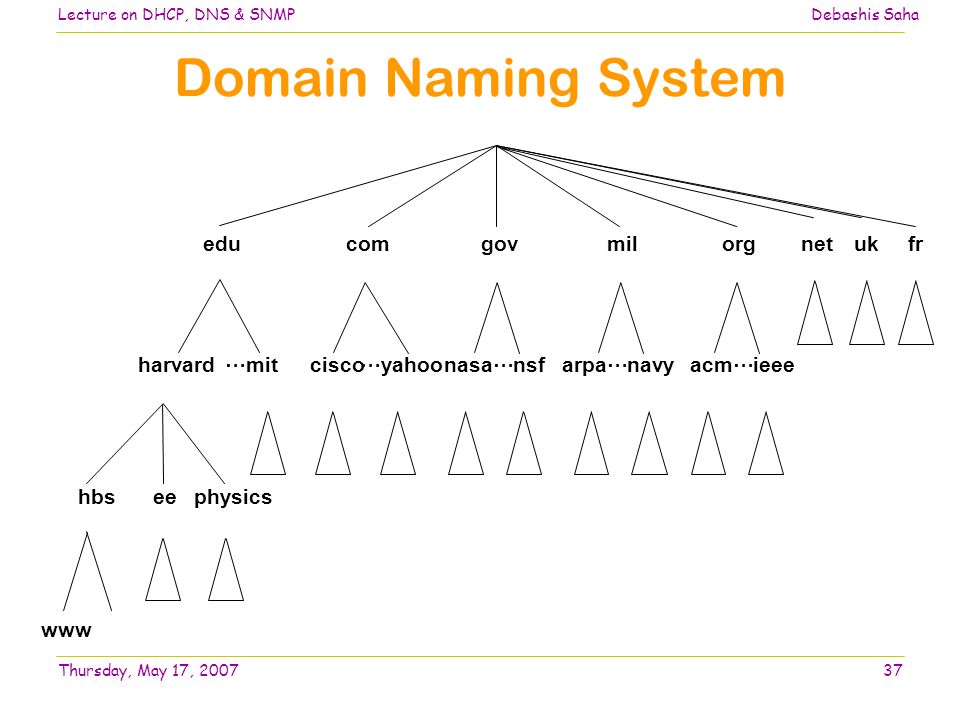The height and width of the screenshot is (720, 960).
Task: Click the 'physics' subdomain label
Action: coord(233,498)
